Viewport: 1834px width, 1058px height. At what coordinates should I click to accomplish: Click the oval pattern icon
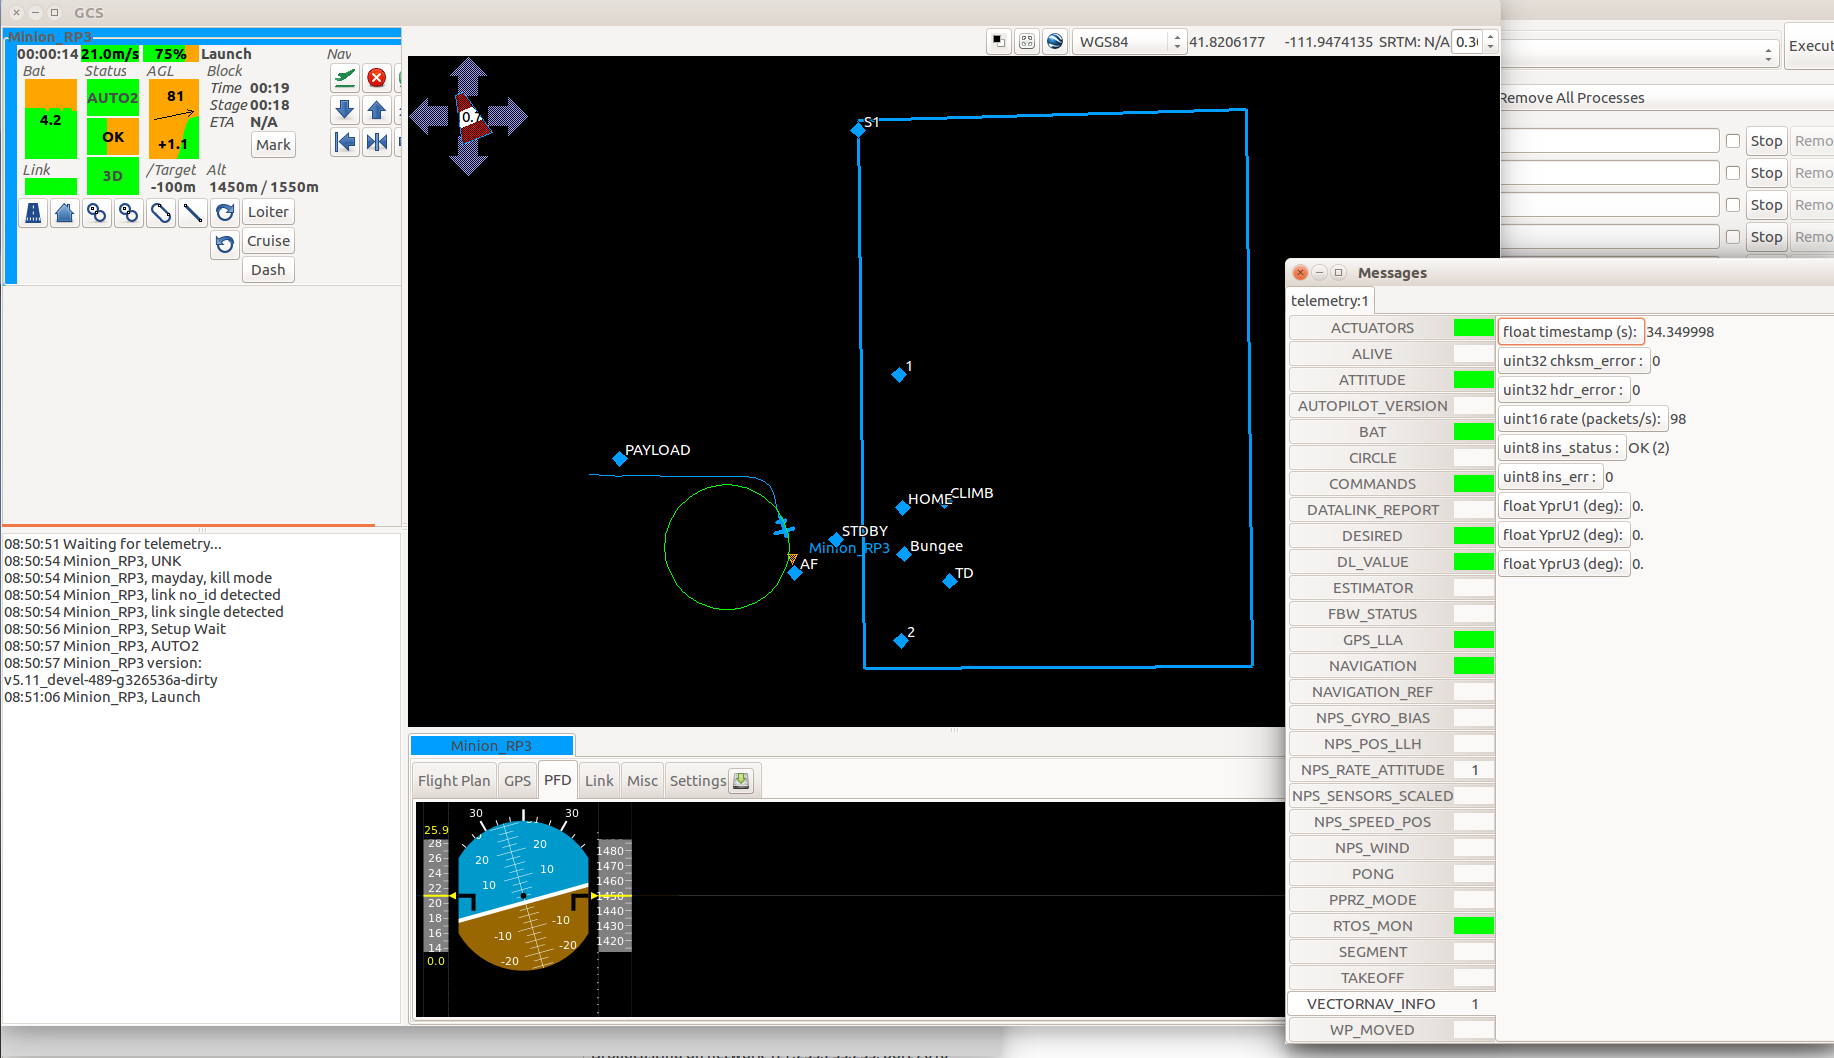point(161,213)
